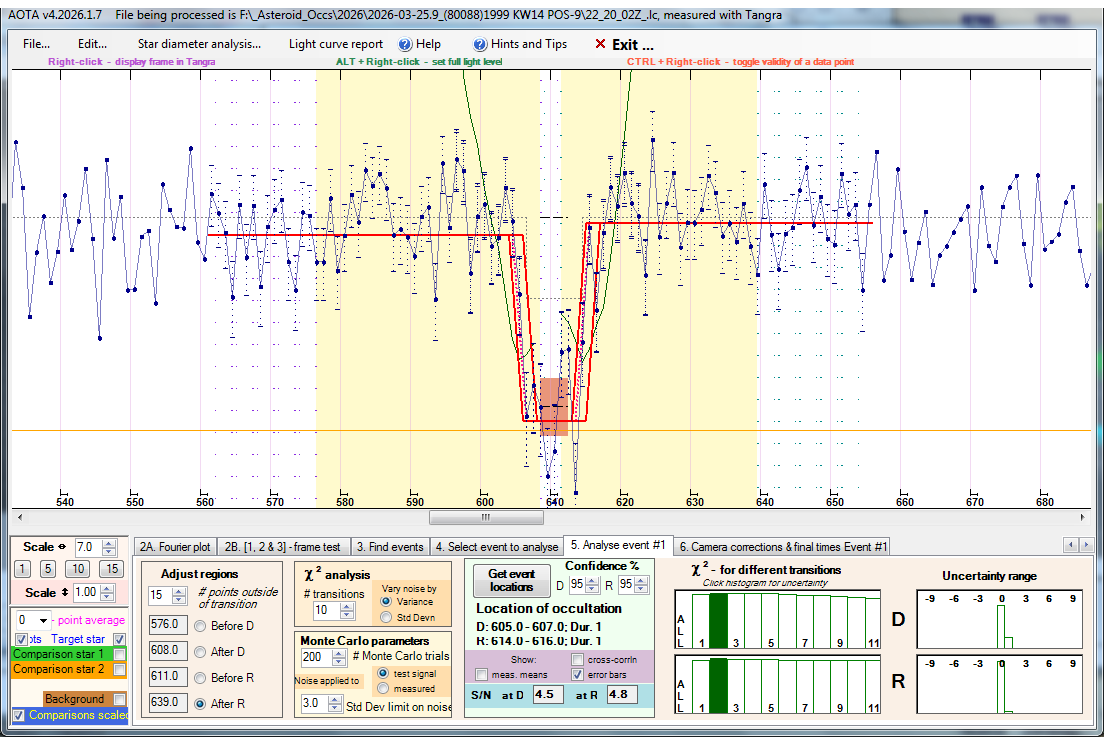Increase the Monte Carlo trials spinner
This screenshot has width=1104, height=737.
tap(339, 653)
